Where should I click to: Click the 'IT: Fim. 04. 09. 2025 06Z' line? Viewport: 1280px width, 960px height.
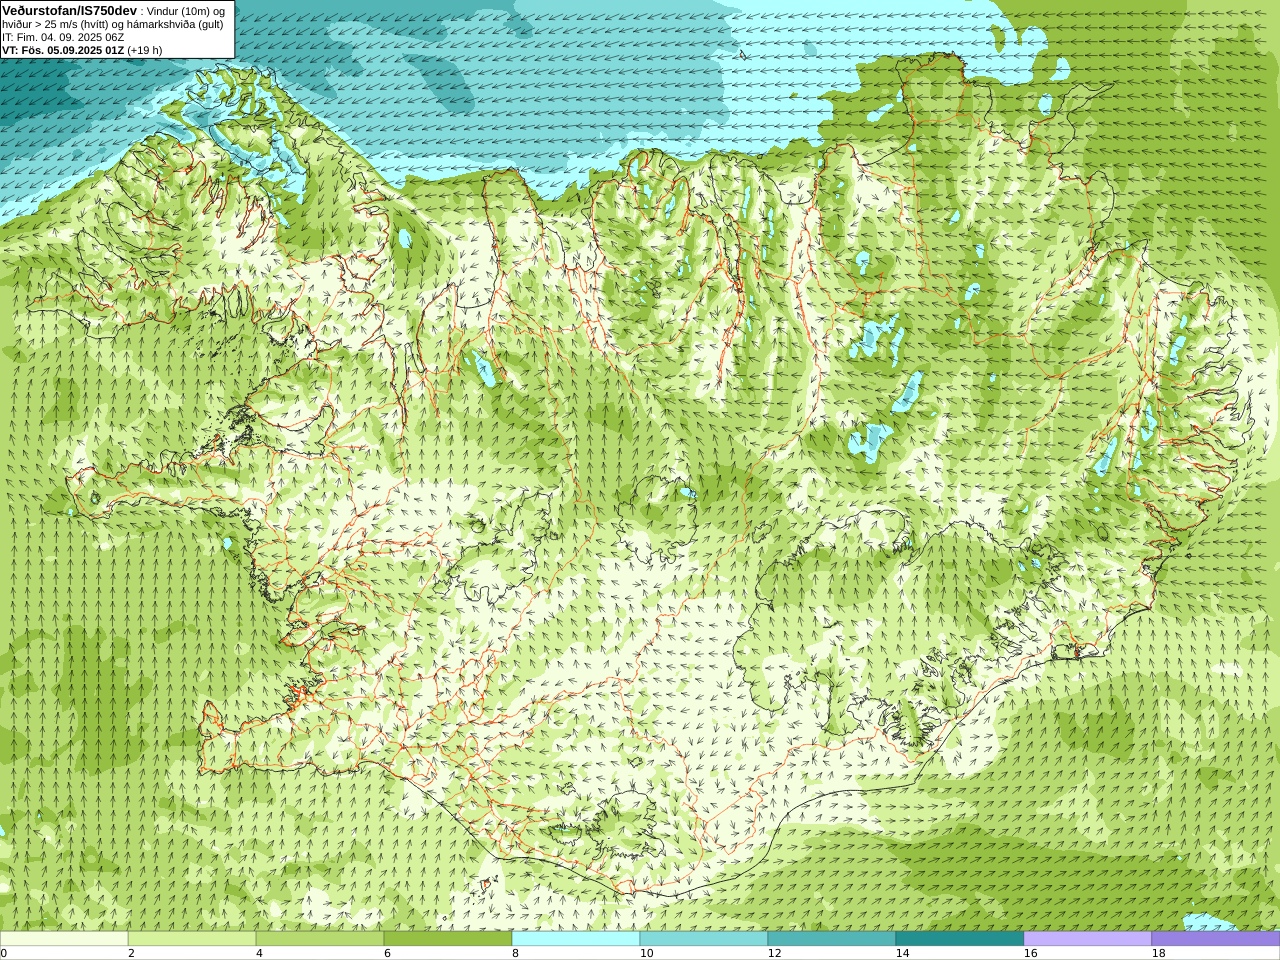pos(63,37)
